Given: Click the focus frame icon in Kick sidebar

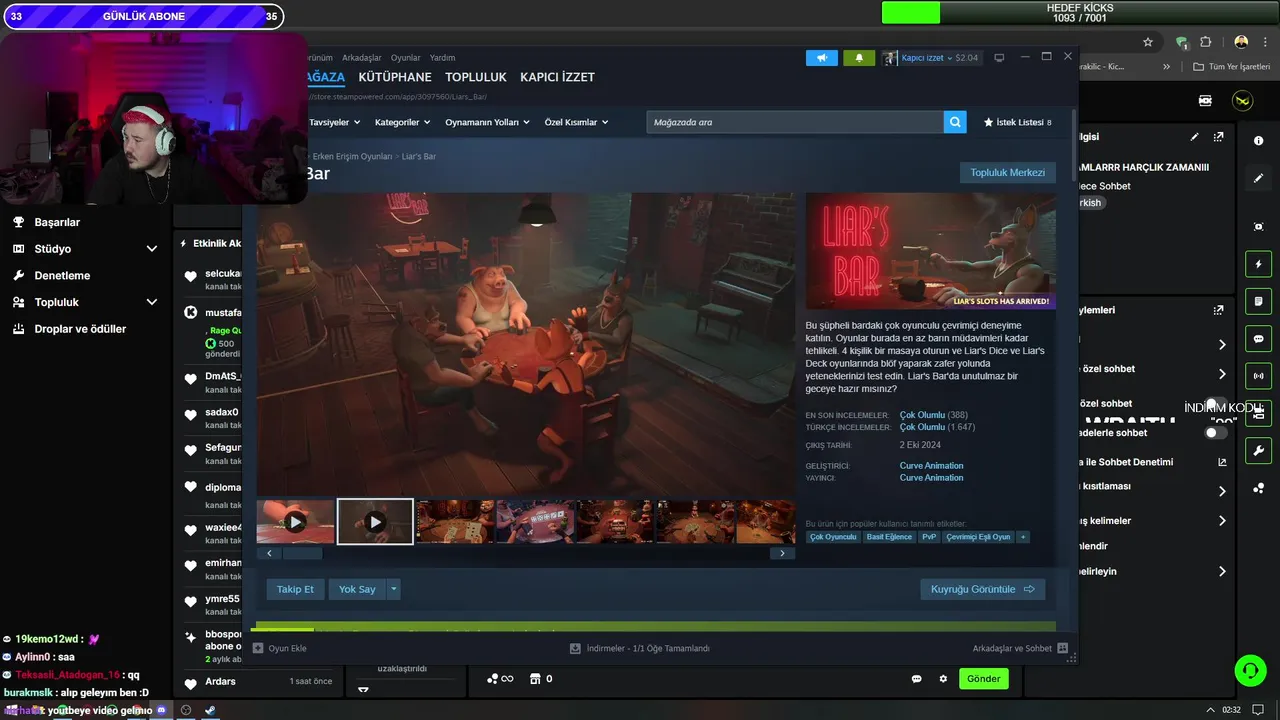Looking at the screenshot, I should pos(1258,227).
